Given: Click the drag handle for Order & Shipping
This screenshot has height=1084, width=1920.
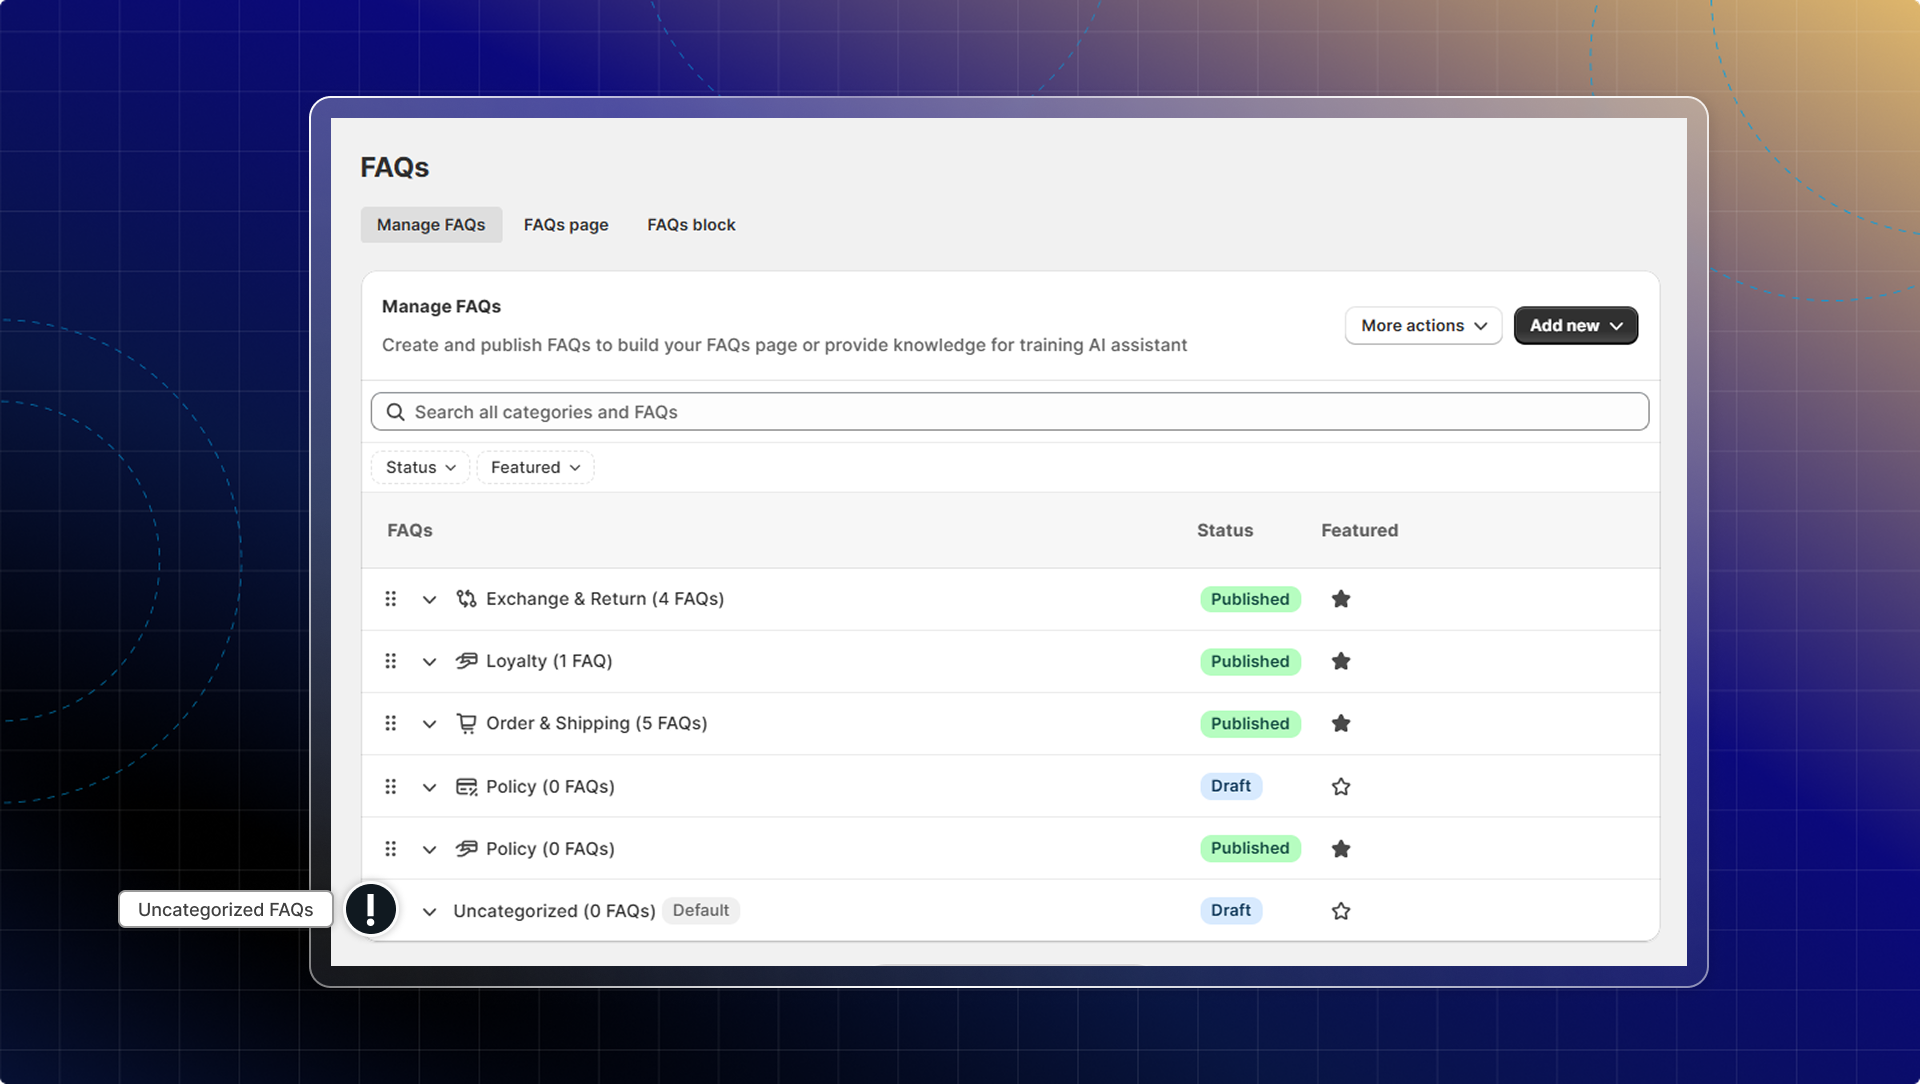Looking at the screenshot, I should click(x=391, y=723).
